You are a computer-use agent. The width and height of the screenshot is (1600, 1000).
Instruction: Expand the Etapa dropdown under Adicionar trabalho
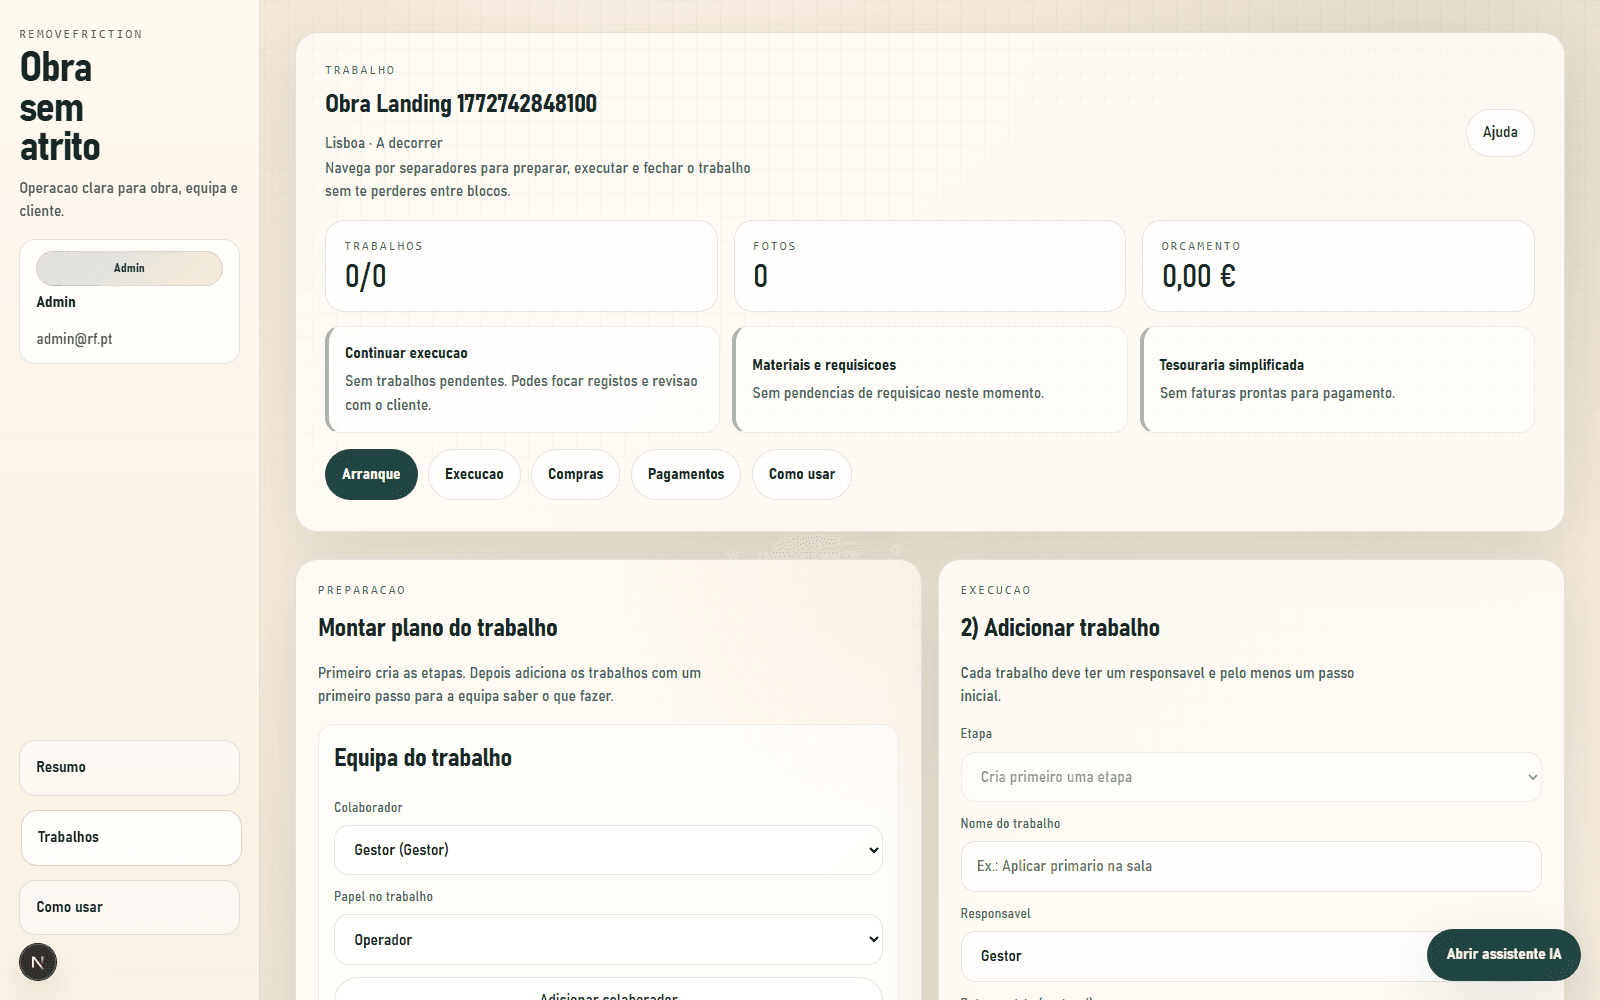(x=1250, y=777)
